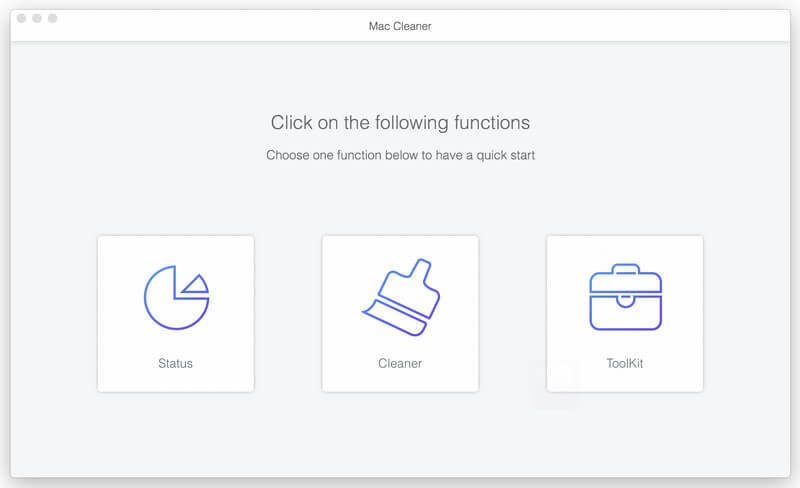
Task: Click the Mac Cleaner window title
Action: pyautogui.click(x=400, y=26)
